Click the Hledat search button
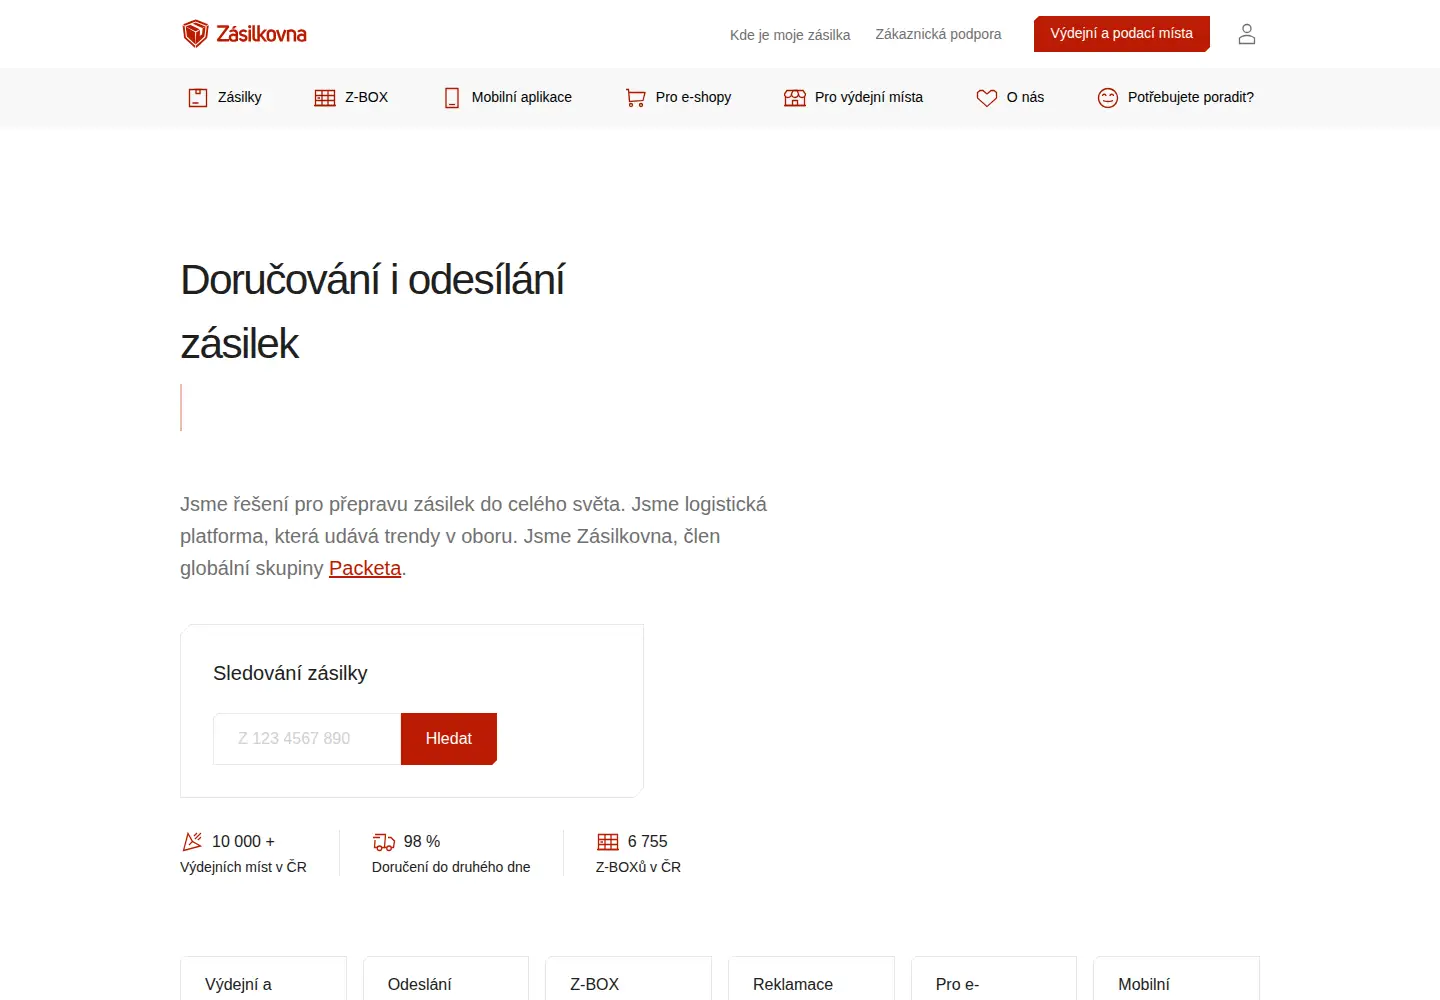Viewport: 1440px width, 1000px height. (449, 739)
